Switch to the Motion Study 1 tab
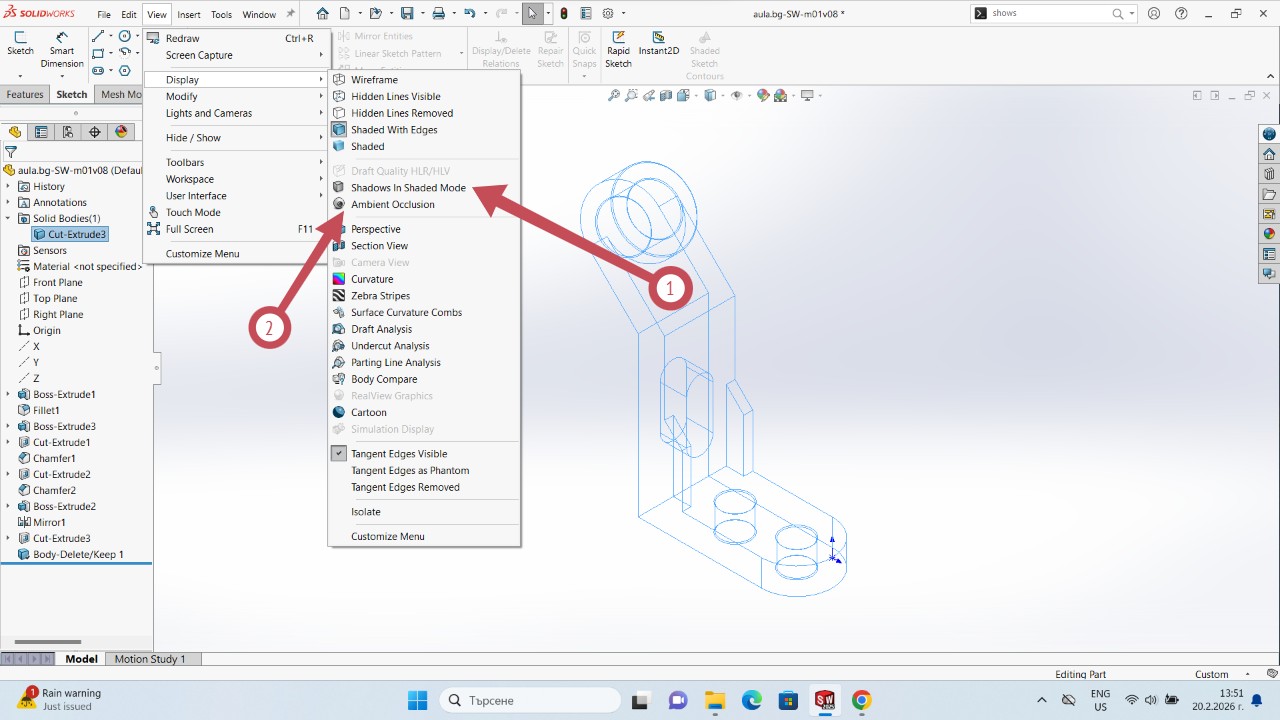Screen dimensions: 1280x720 150,659
